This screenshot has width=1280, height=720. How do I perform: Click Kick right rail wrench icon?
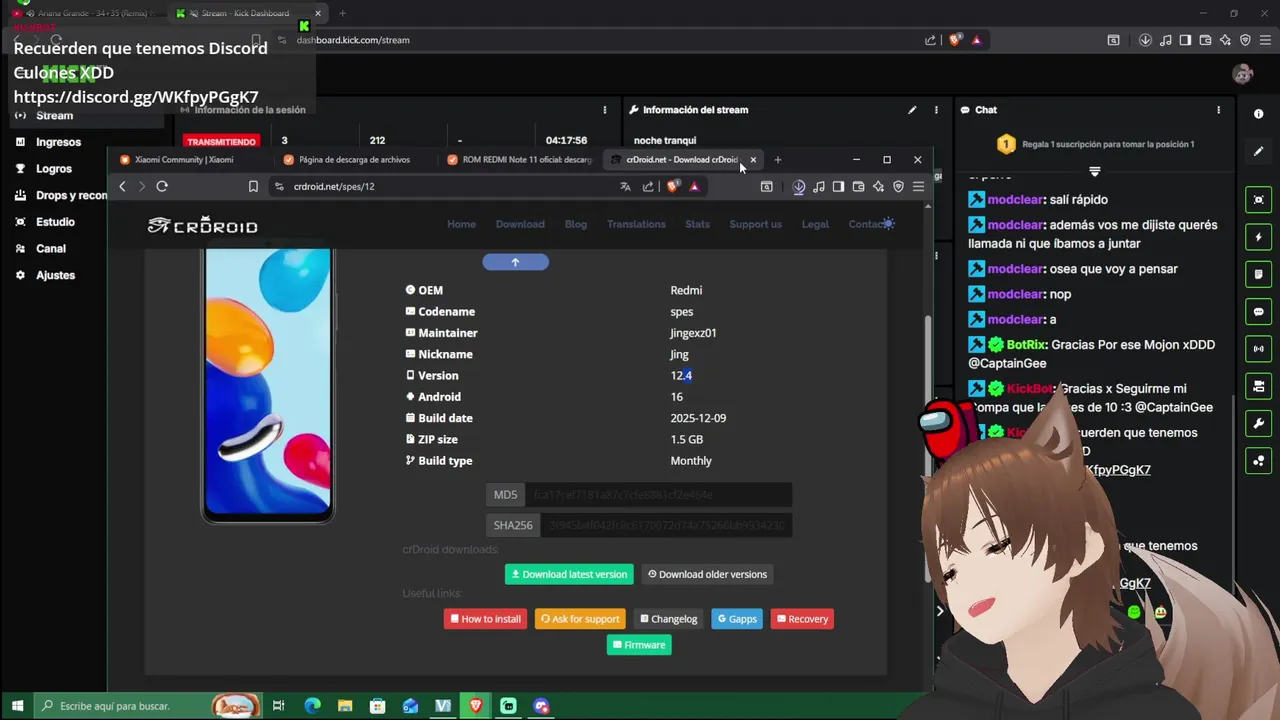[1258, 423]
